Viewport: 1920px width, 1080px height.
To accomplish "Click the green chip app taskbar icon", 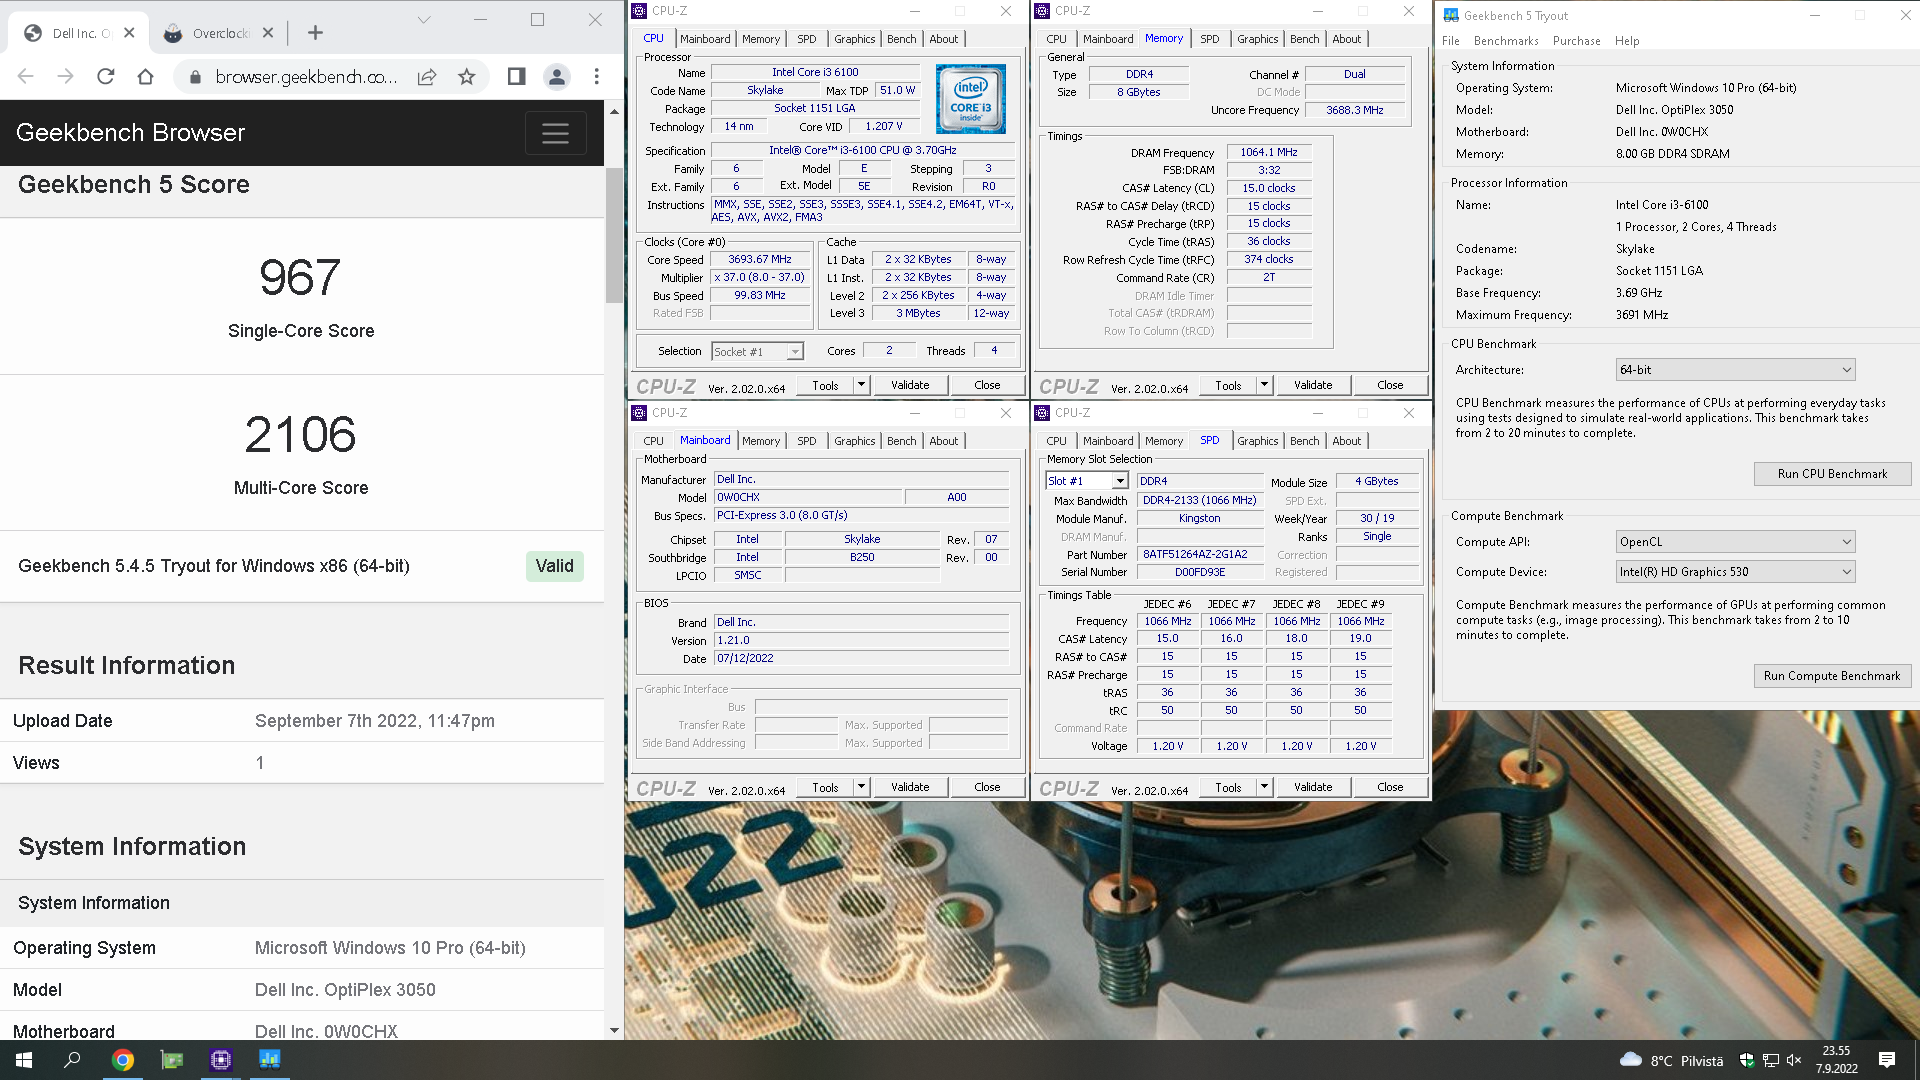I will click(172, 1060).
